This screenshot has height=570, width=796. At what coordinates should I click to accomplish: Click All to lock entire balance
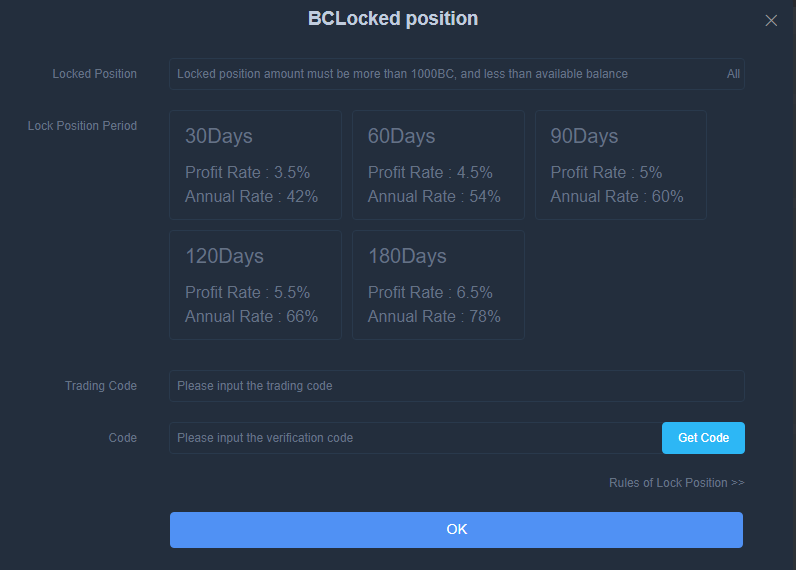pyautogui.click(x=733, y=74)
